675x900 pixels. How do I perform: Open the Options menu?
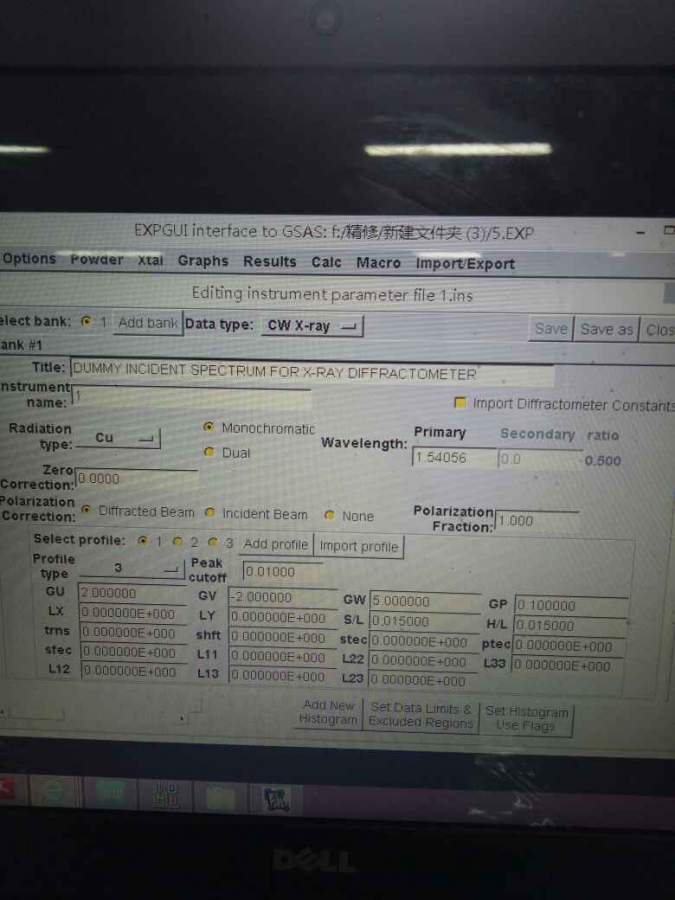click(x=29, y=258)
